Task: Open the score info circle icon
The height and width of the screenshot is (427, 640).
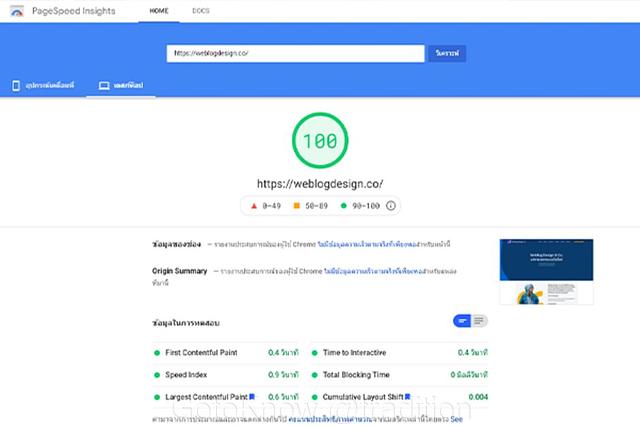Action: coord(391,206)
